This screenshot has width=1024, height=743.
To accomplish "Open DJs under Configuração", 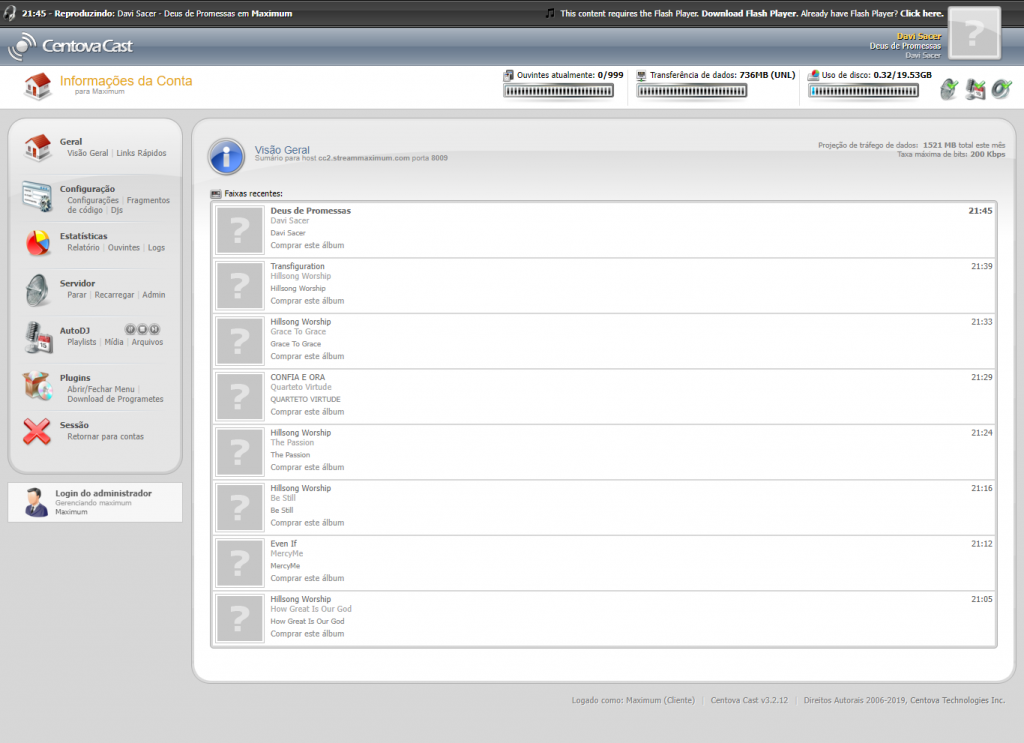I will click(116, 210).
